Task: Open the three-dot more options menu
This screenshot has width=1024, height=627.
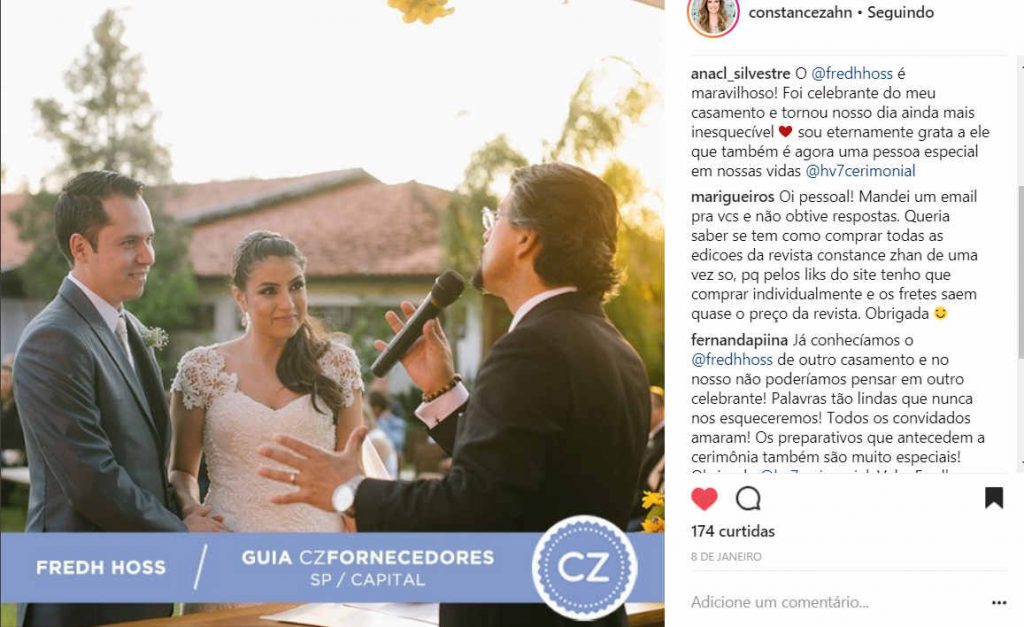Action: pyautogui.click(x=999, y=602)
